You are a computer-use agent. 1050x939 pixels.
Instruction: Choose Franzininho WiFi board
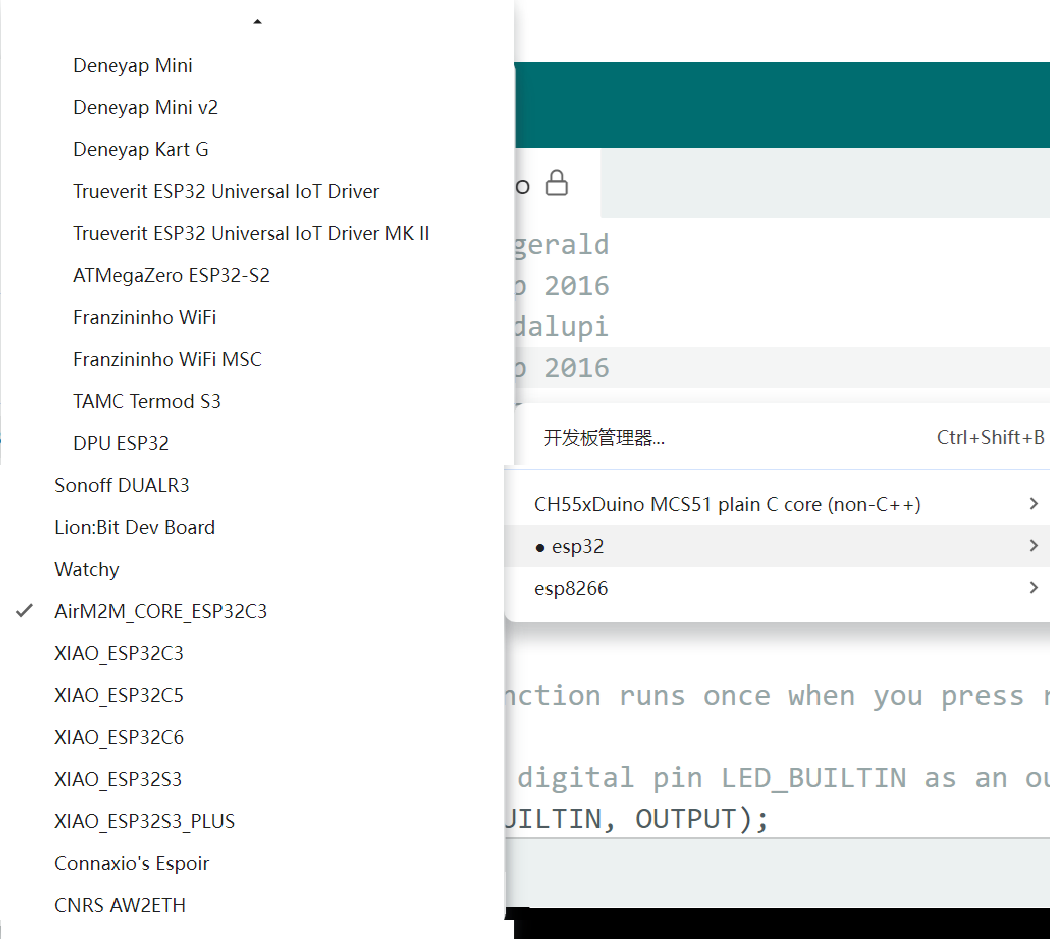coord(145,317)
